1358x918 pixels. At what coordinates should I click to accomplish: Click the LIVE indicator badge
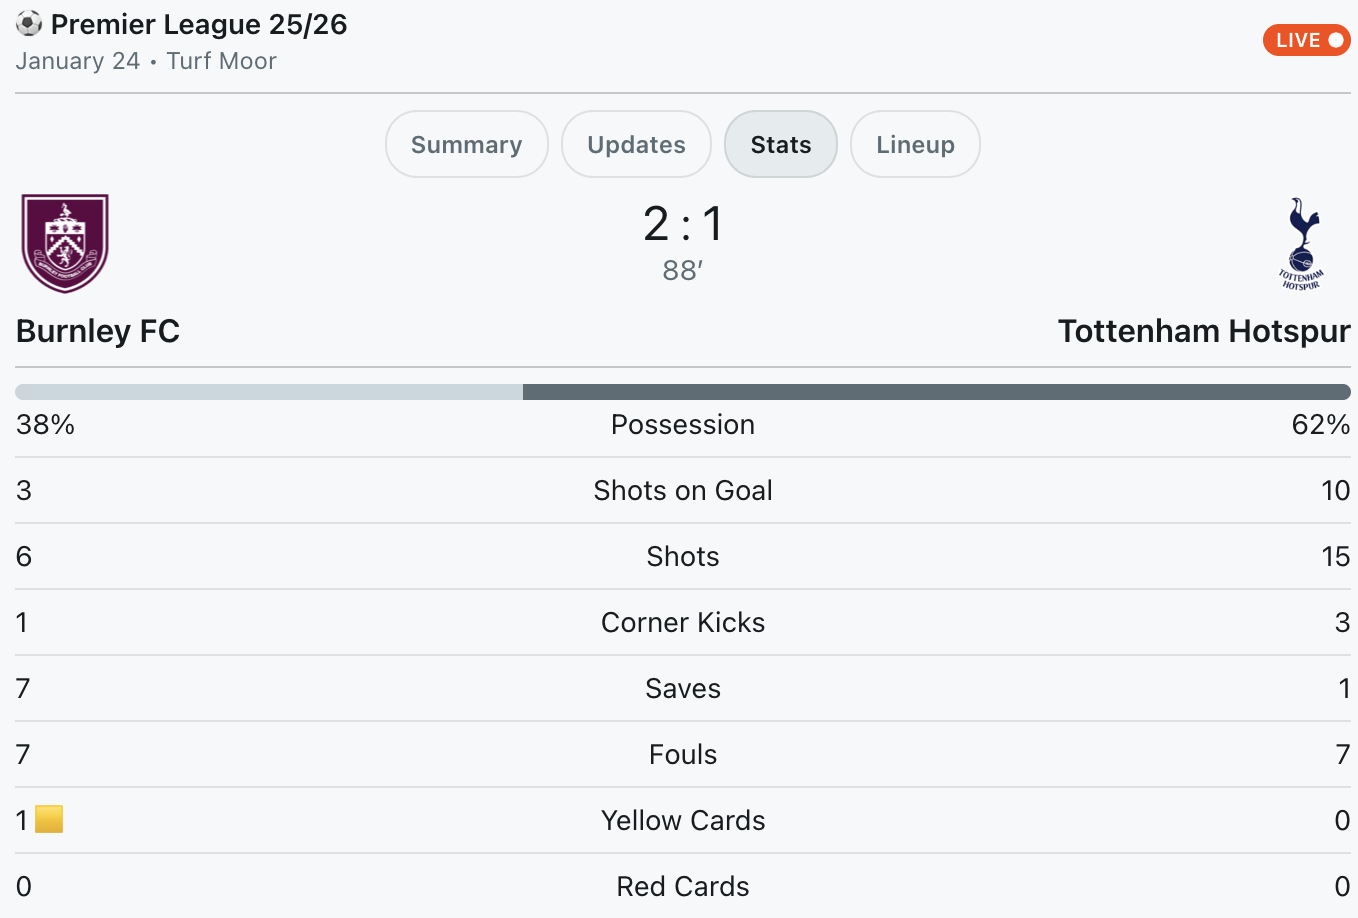pos(1306,40)
